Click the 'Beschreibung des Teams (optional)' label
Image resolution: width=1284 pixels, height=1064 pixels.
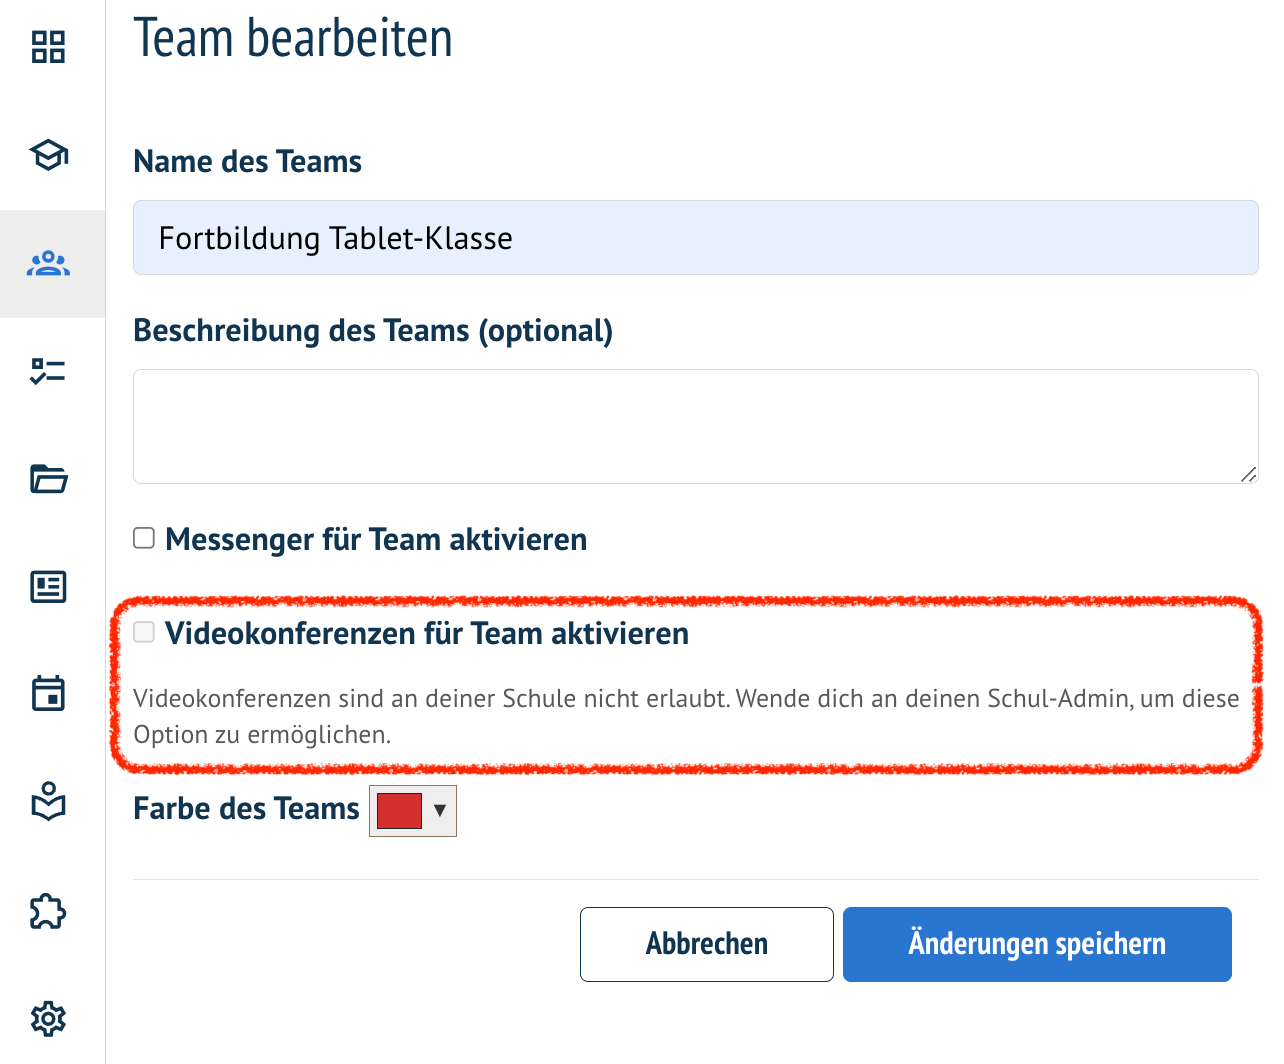(373, 331)
